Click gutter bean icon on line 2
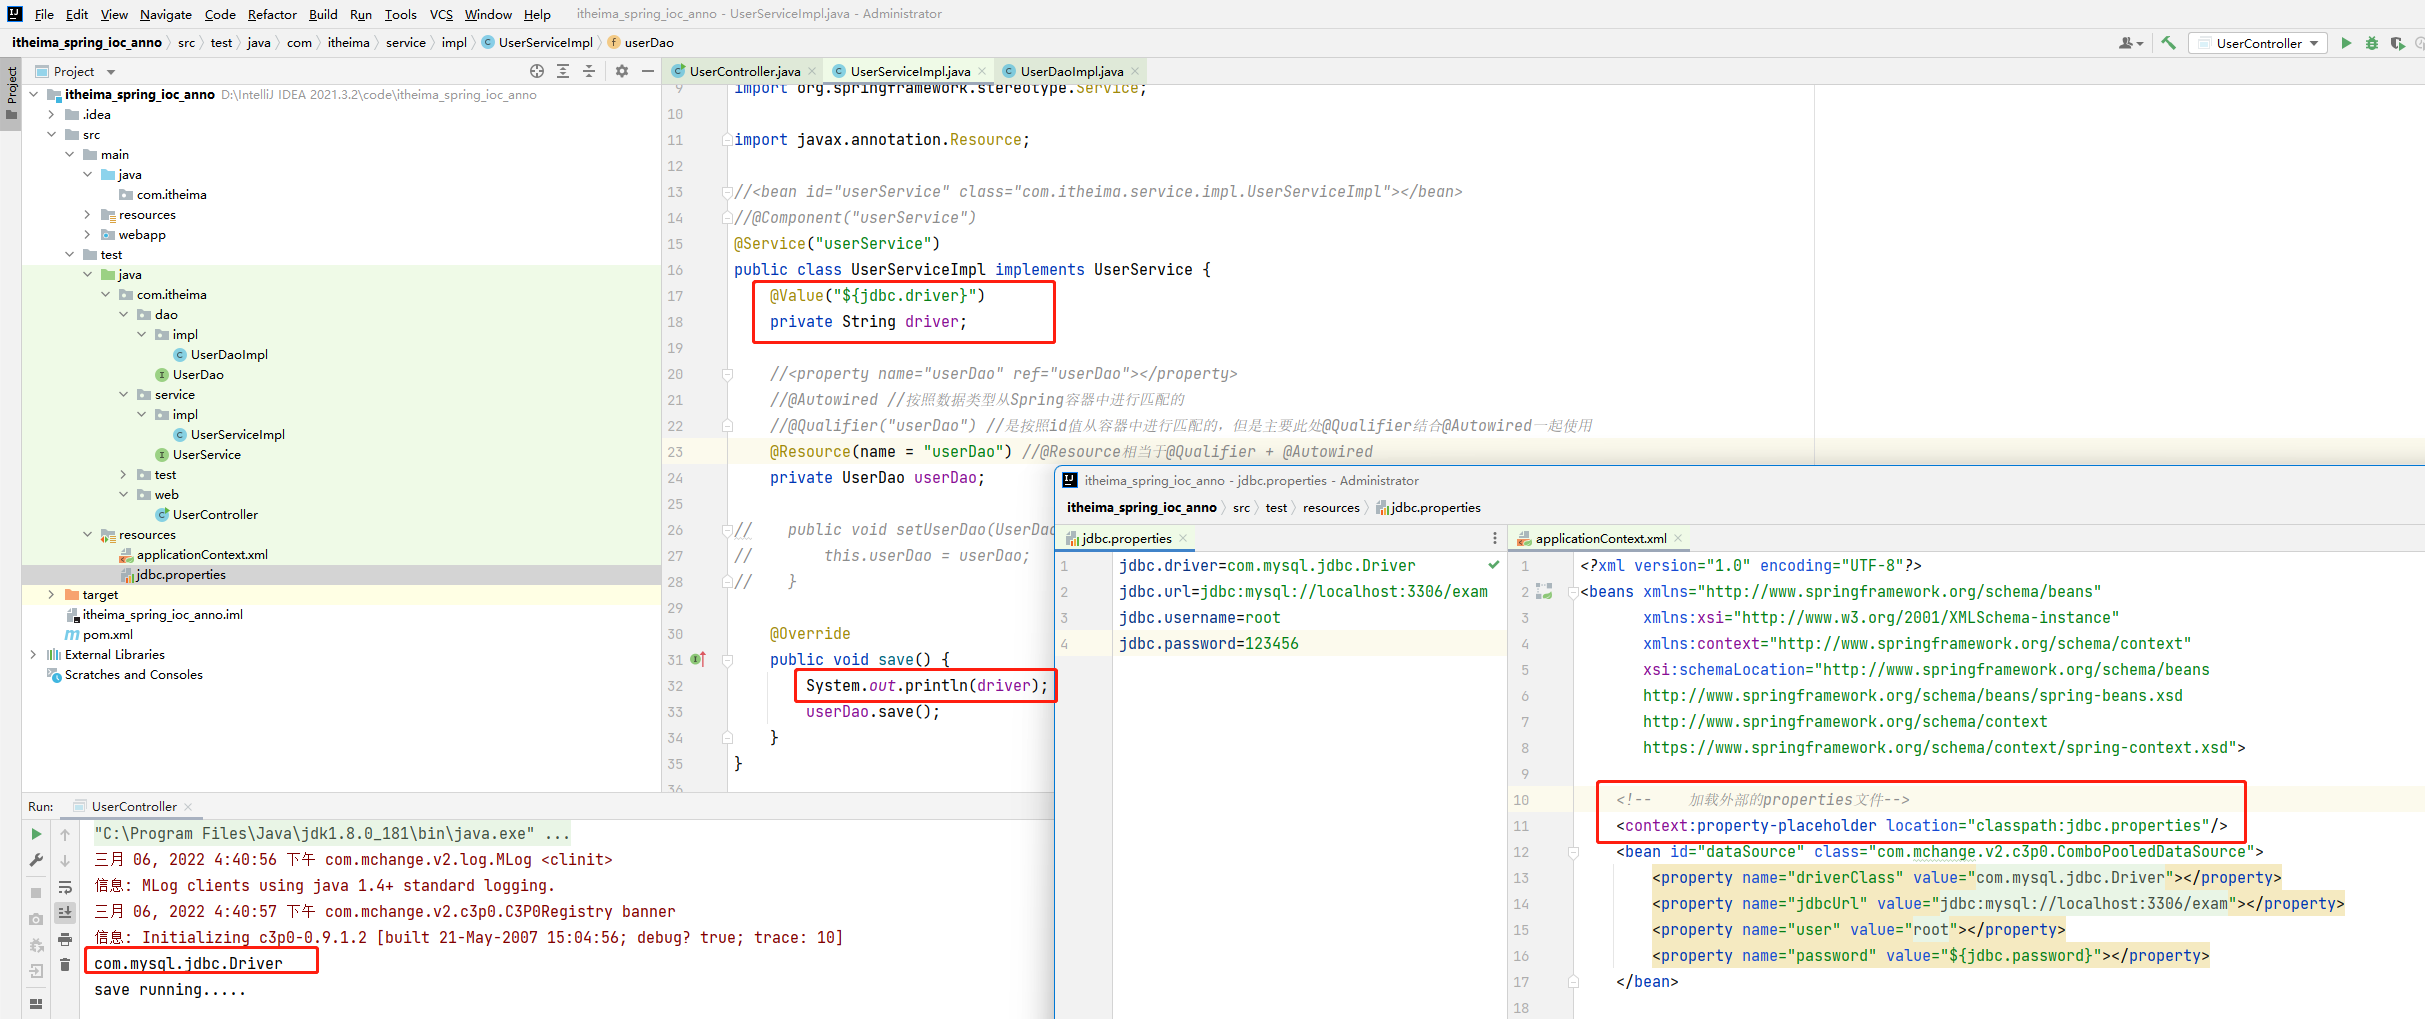 [1545, 592]
